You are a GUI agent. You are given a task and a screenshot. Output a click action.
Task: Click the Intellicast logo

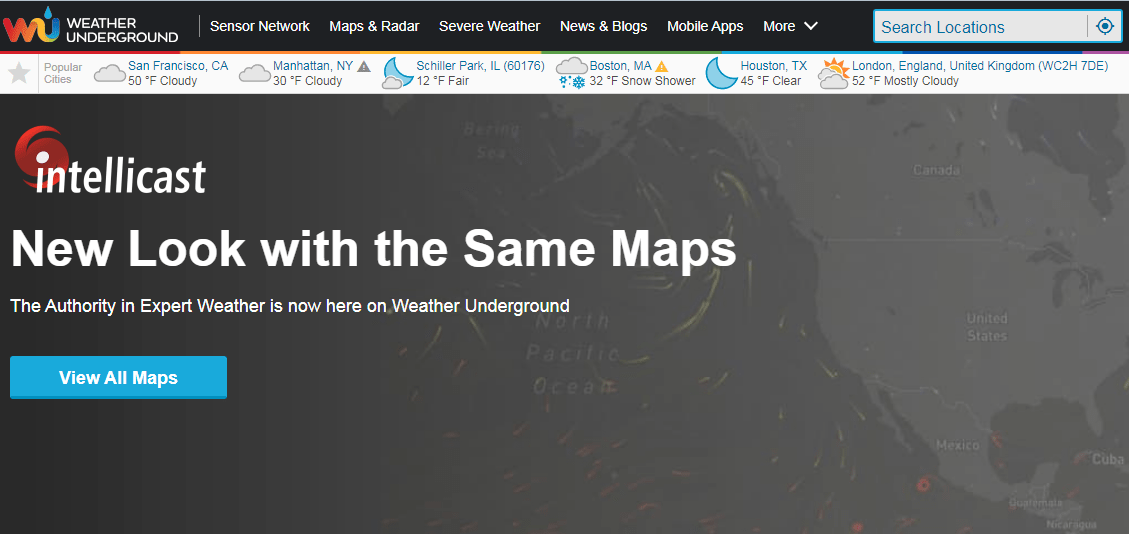110,162
